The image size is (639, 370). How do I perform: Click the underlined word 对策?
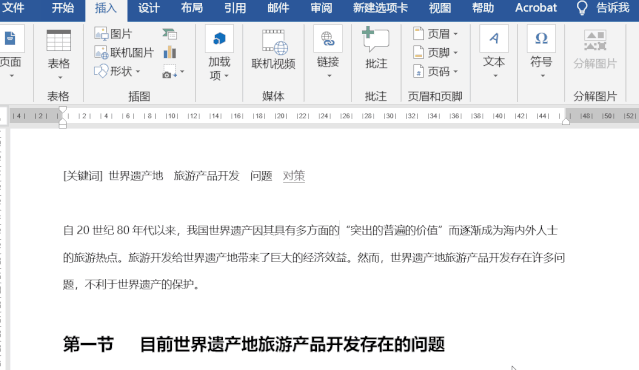(x=294, y=176)
